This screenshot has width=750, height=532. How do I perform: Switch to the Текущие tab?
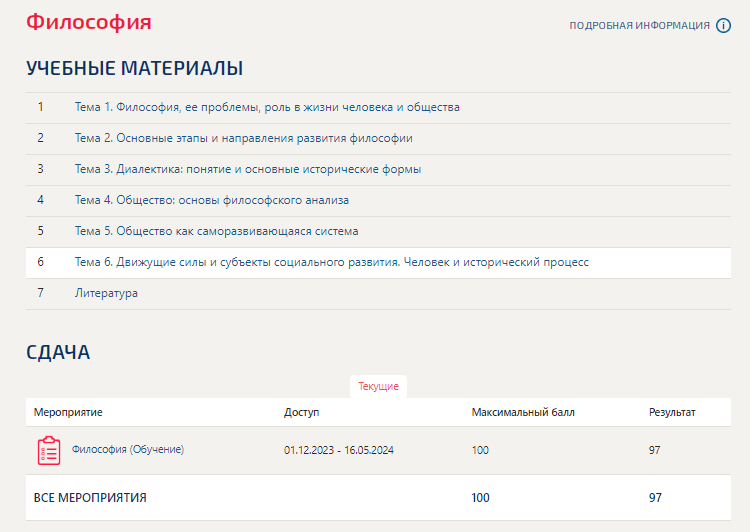point(378,386)
